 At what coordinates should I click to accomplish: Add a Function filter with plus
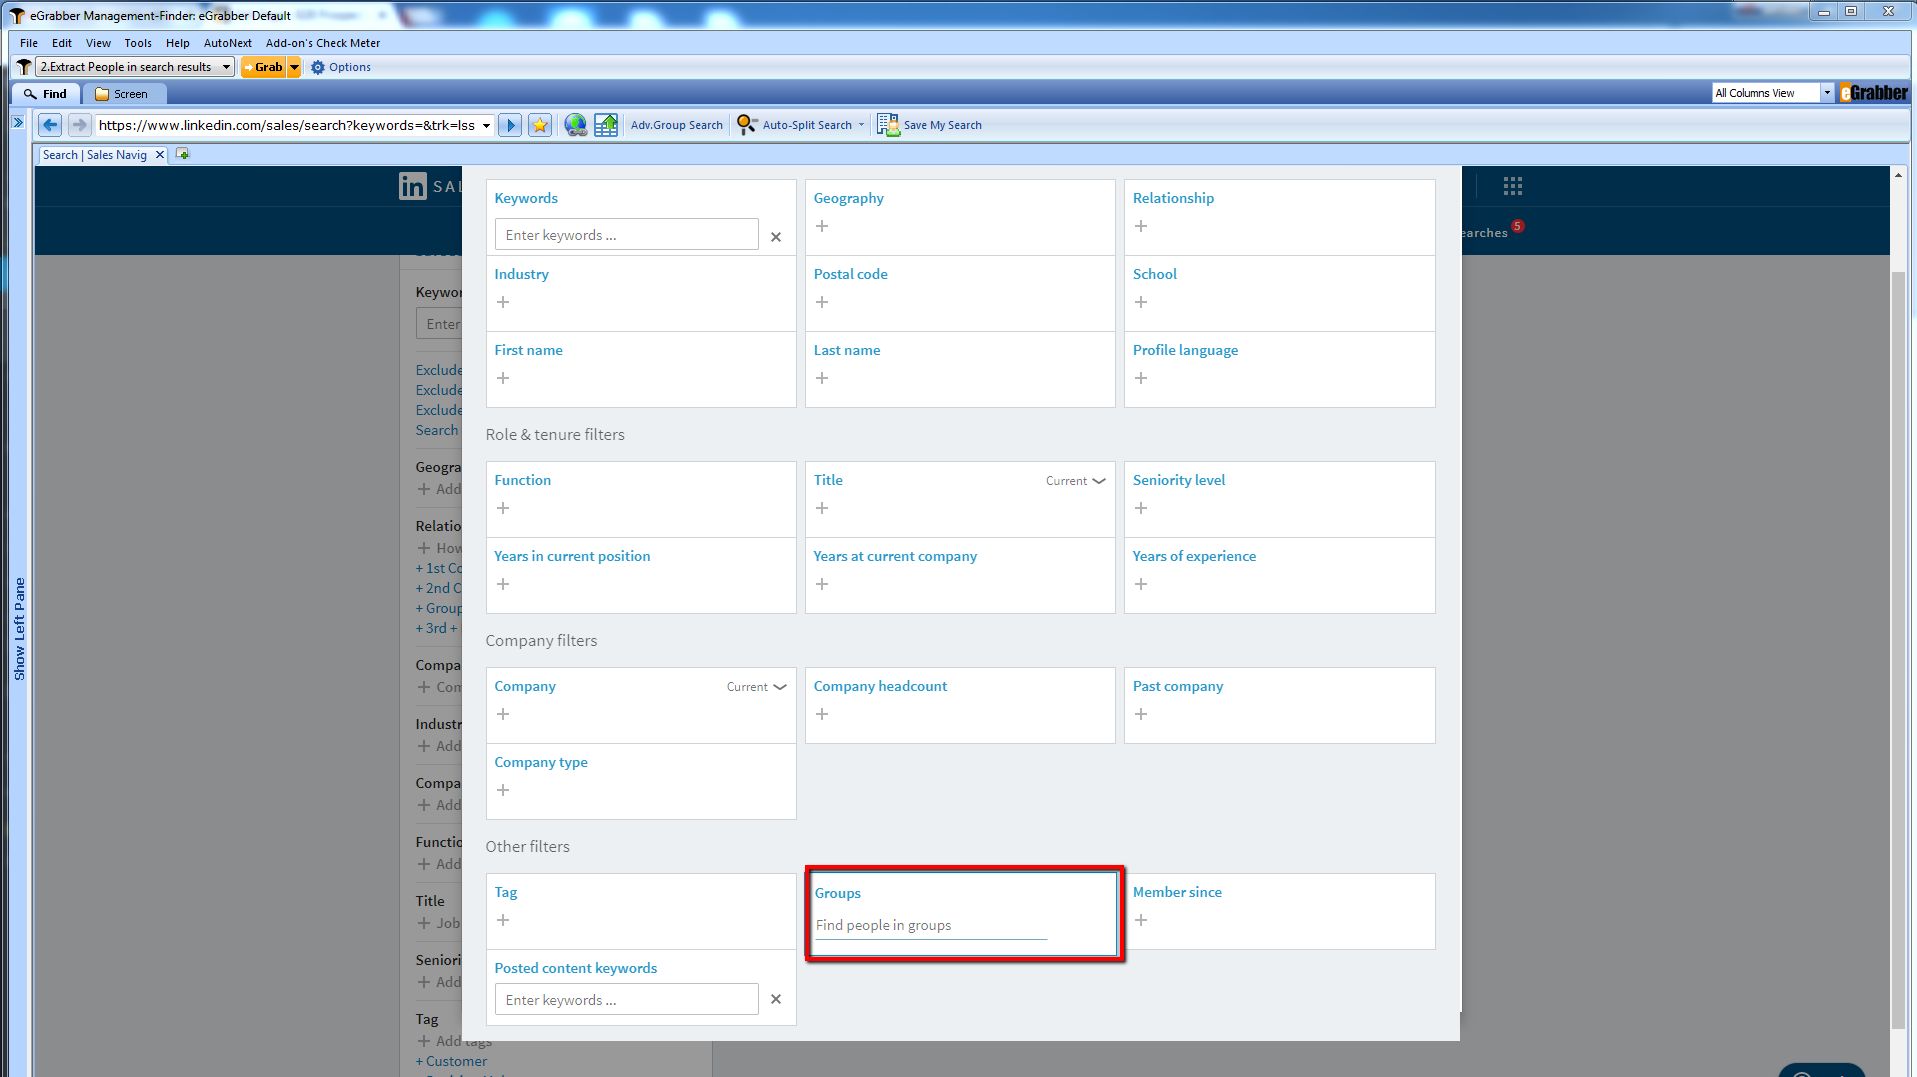pos(503,508)
